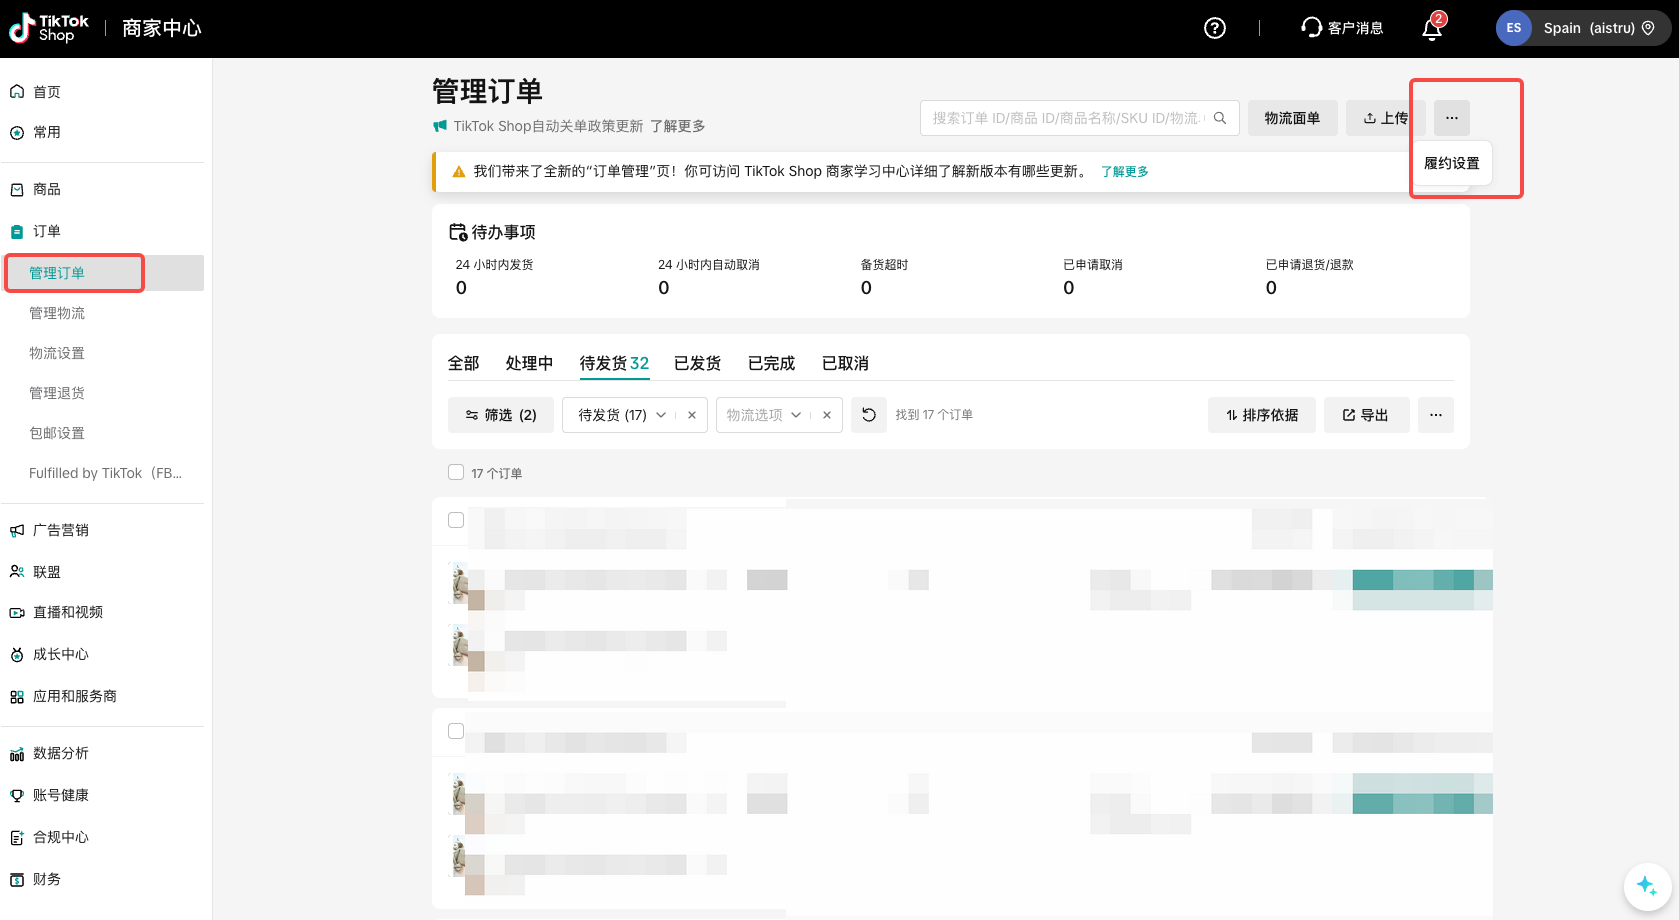Image resolution: width=1679 pixels, height=920 pixels.
Task: Open Spain (aistru) account region selector
Action: 1583,28
